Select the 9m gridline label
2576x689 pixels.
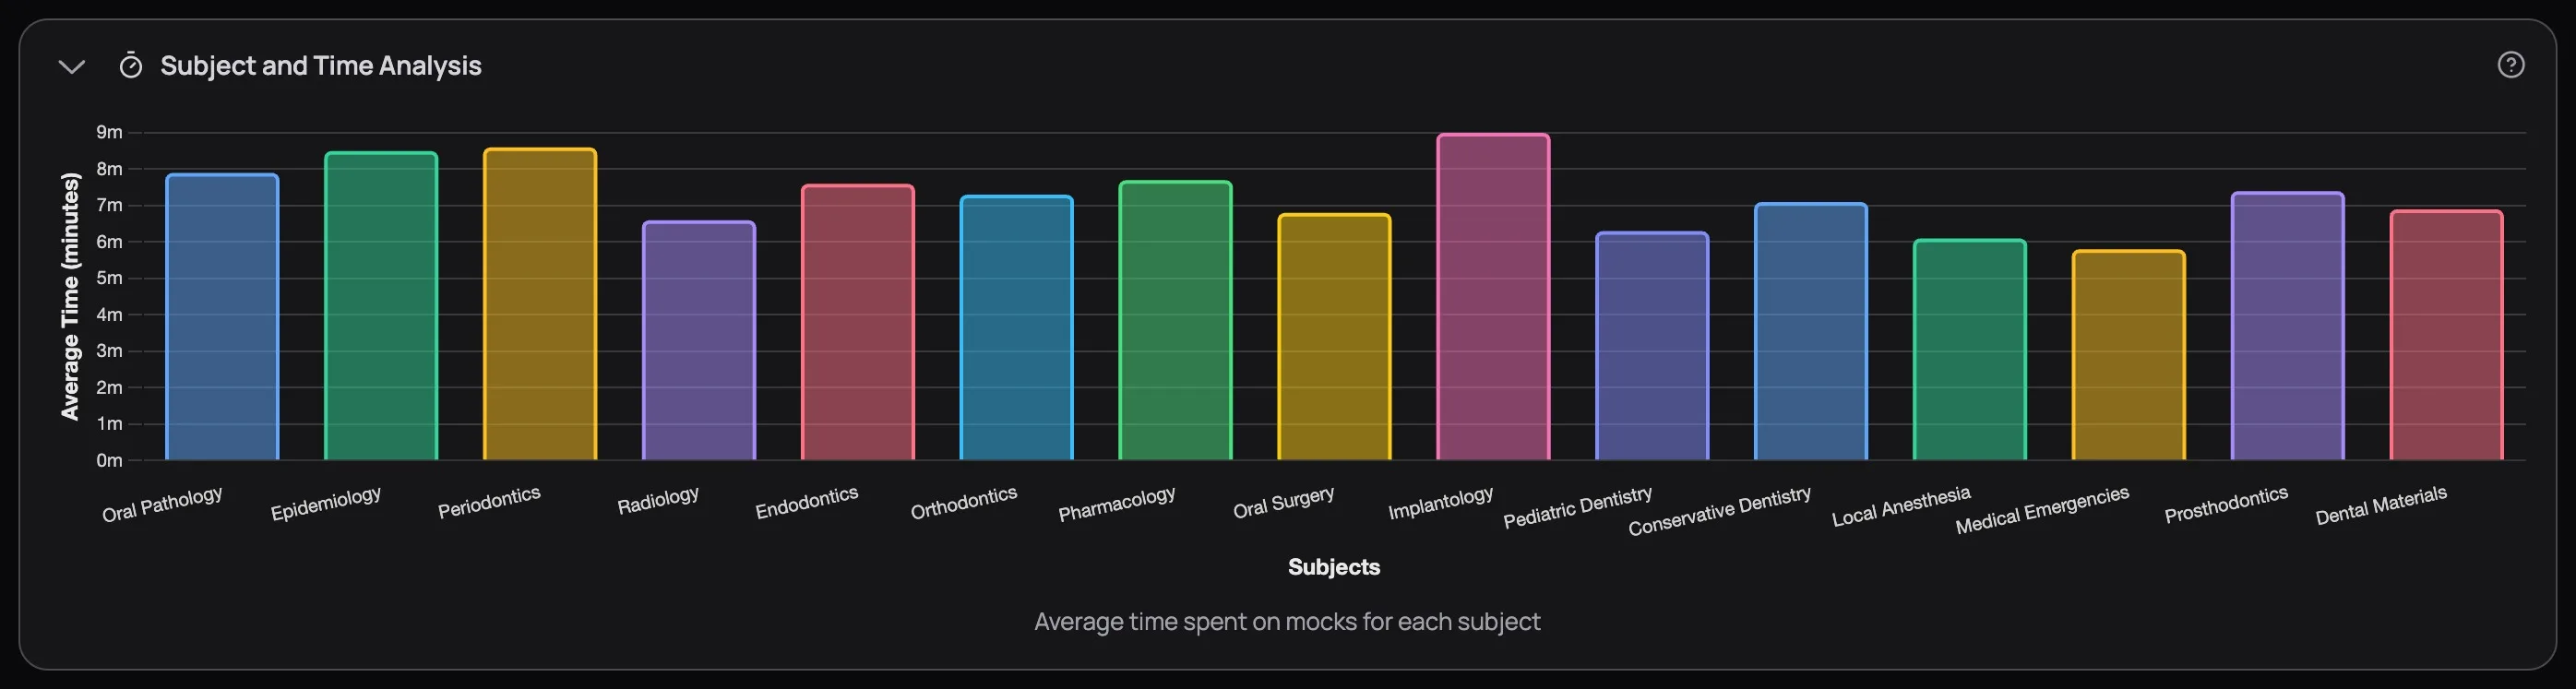[108, 131]
